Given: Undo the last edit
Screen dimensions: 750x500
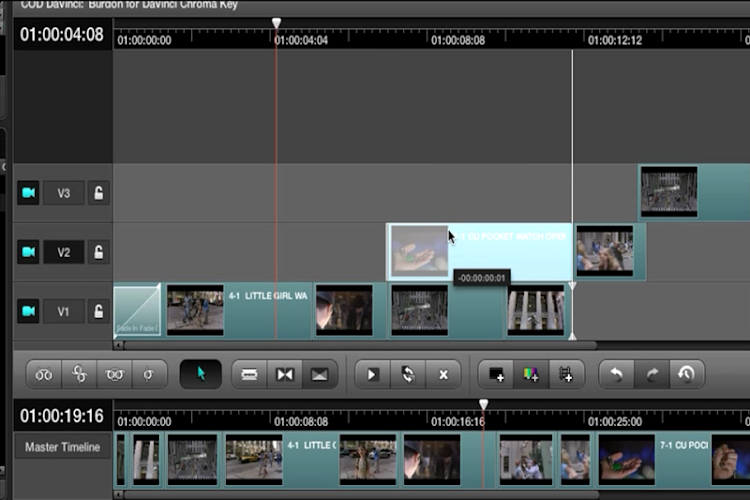Looking at the screenshot, I should [617, 374].
